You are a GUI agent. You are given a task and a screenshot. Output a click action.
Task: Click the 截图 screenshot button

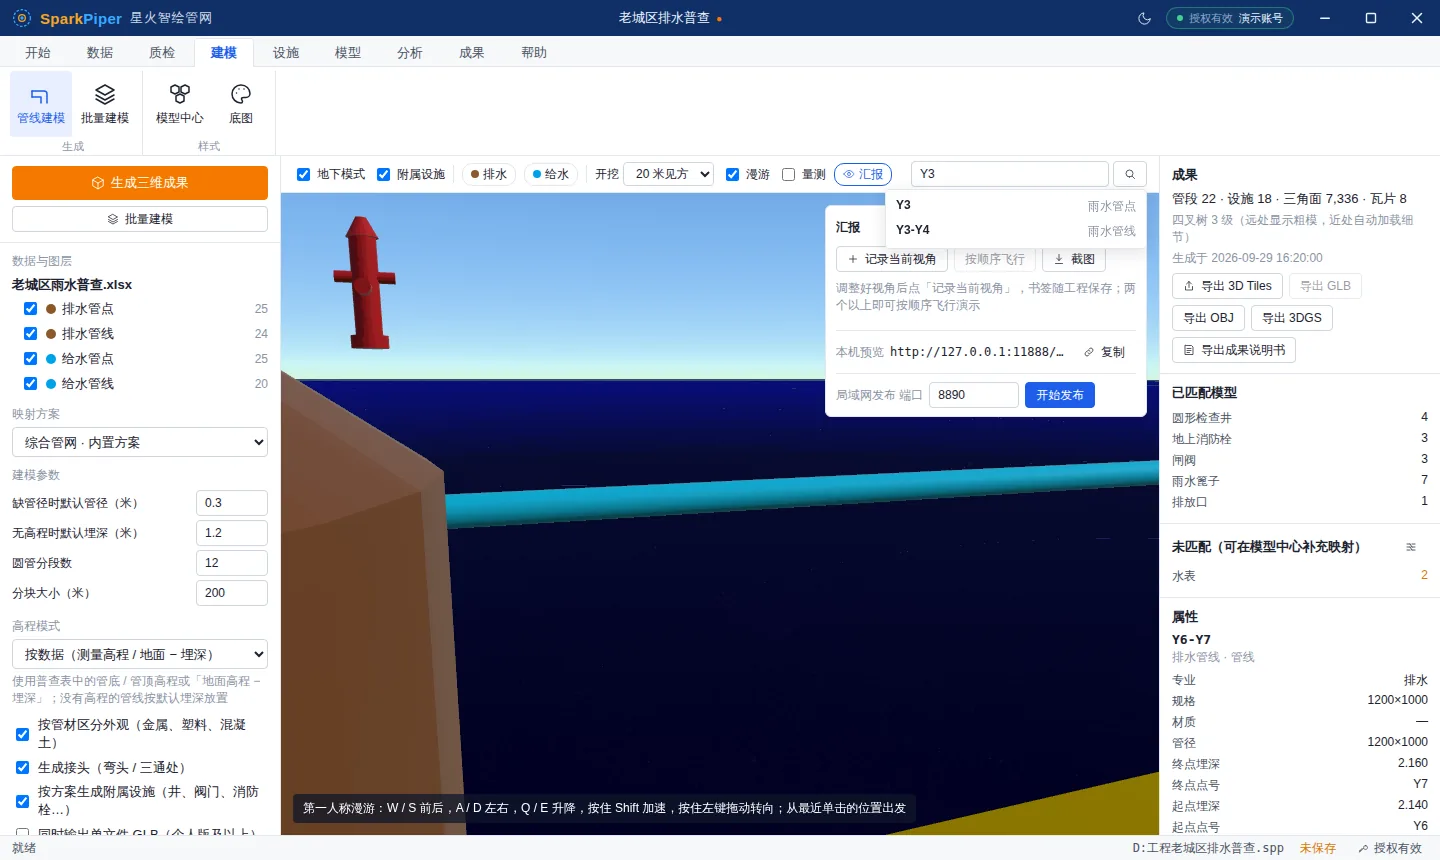(1074, 259)
